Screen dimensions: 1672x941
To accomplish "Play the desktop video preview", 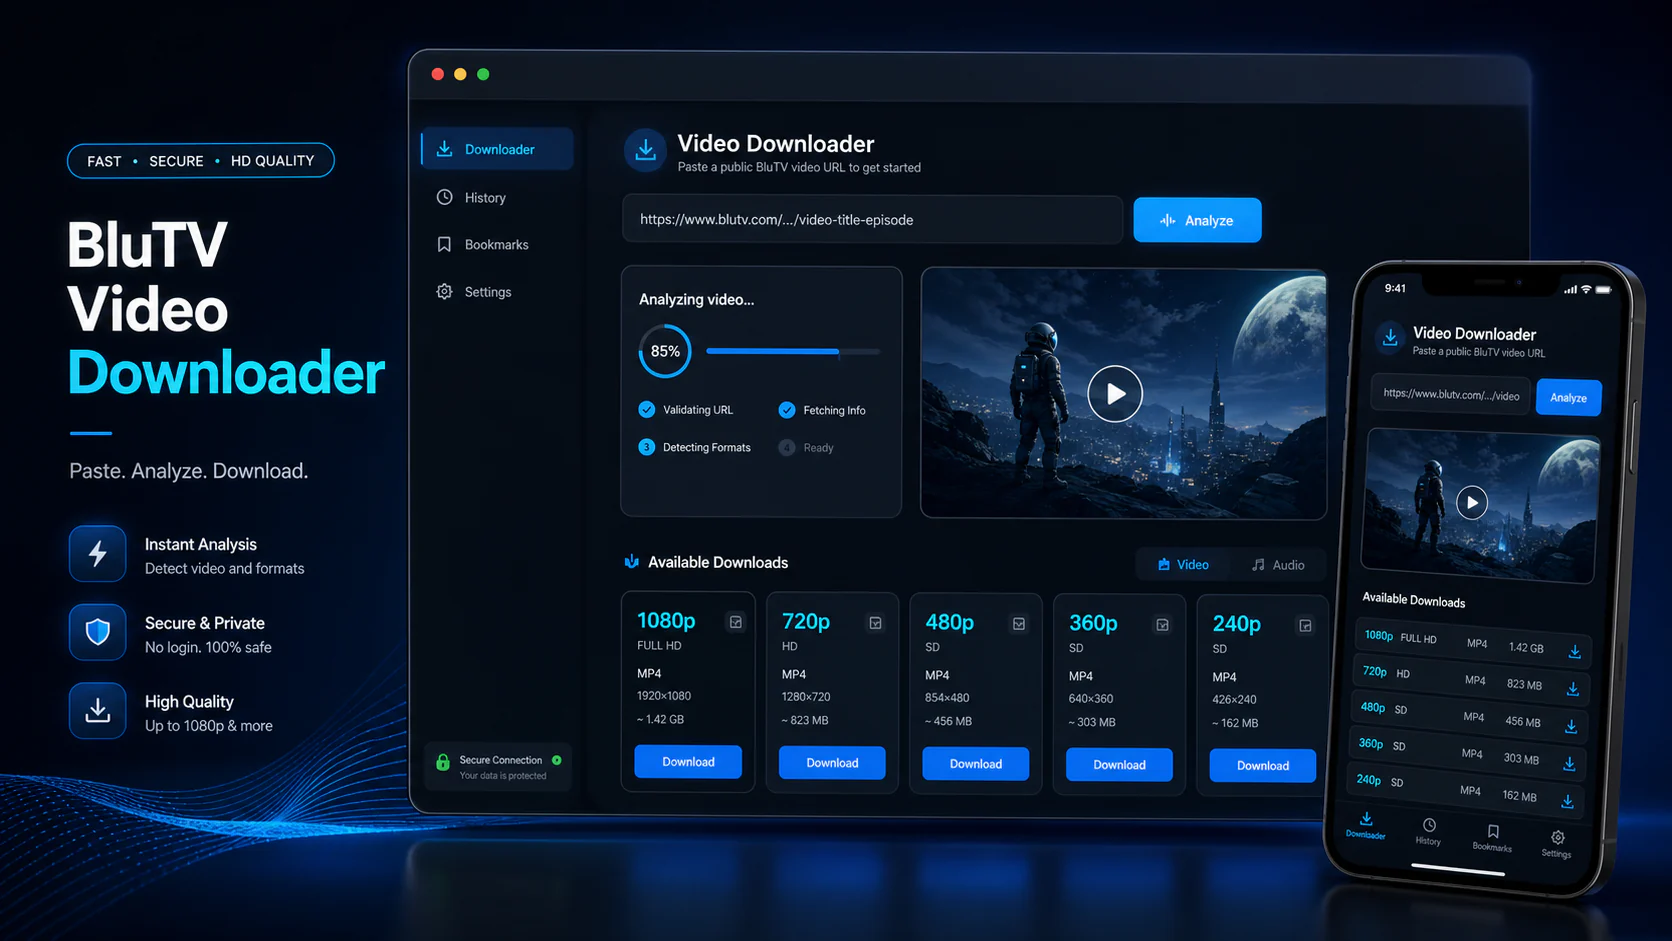I will pos(1115,394).
